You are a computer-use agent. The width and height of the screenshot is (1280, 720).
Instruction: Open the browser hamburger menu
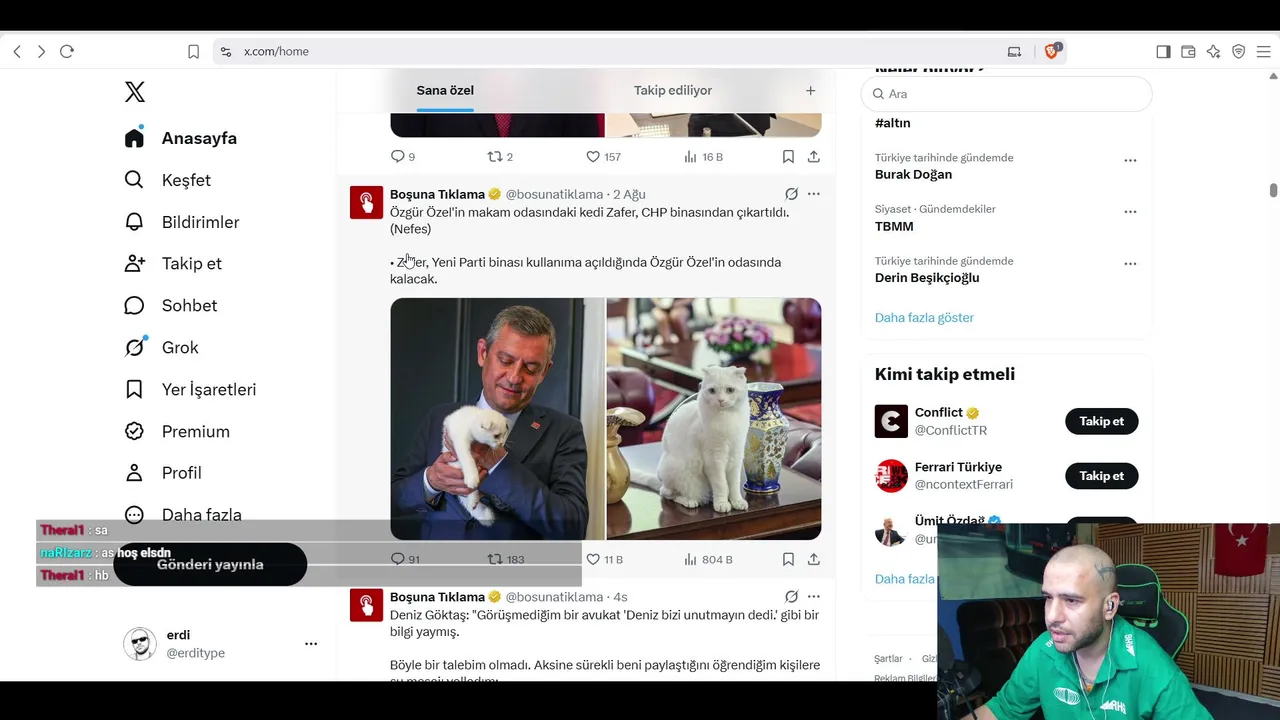(x=1263, y=51)
